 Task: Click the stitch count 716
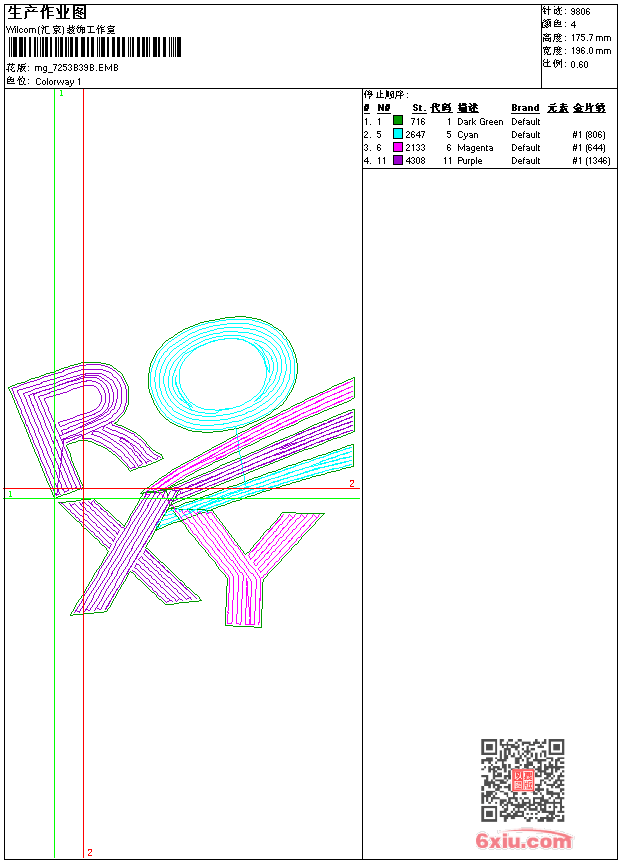point(418,122)
